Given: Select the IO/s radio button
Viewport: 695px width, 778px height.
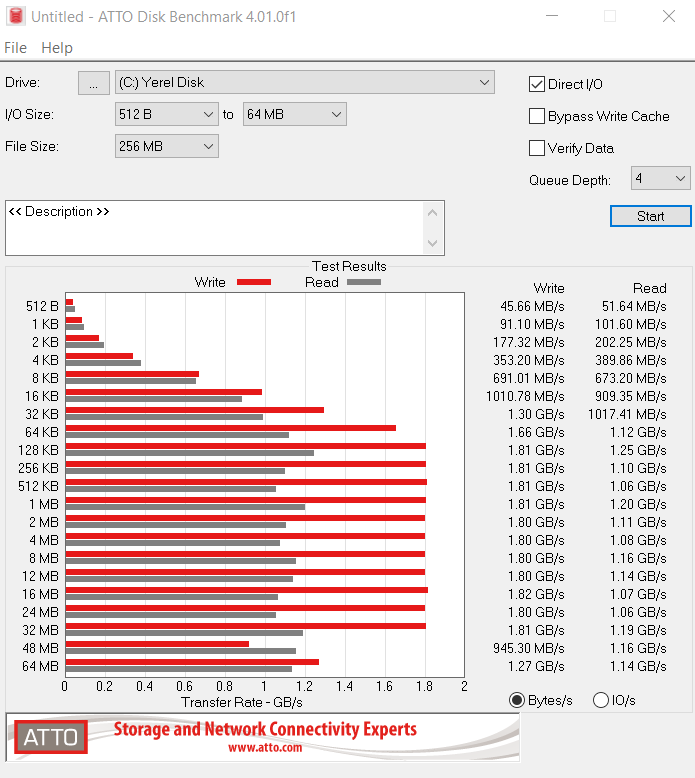Looking at the screenshot, I should [601, 700].
